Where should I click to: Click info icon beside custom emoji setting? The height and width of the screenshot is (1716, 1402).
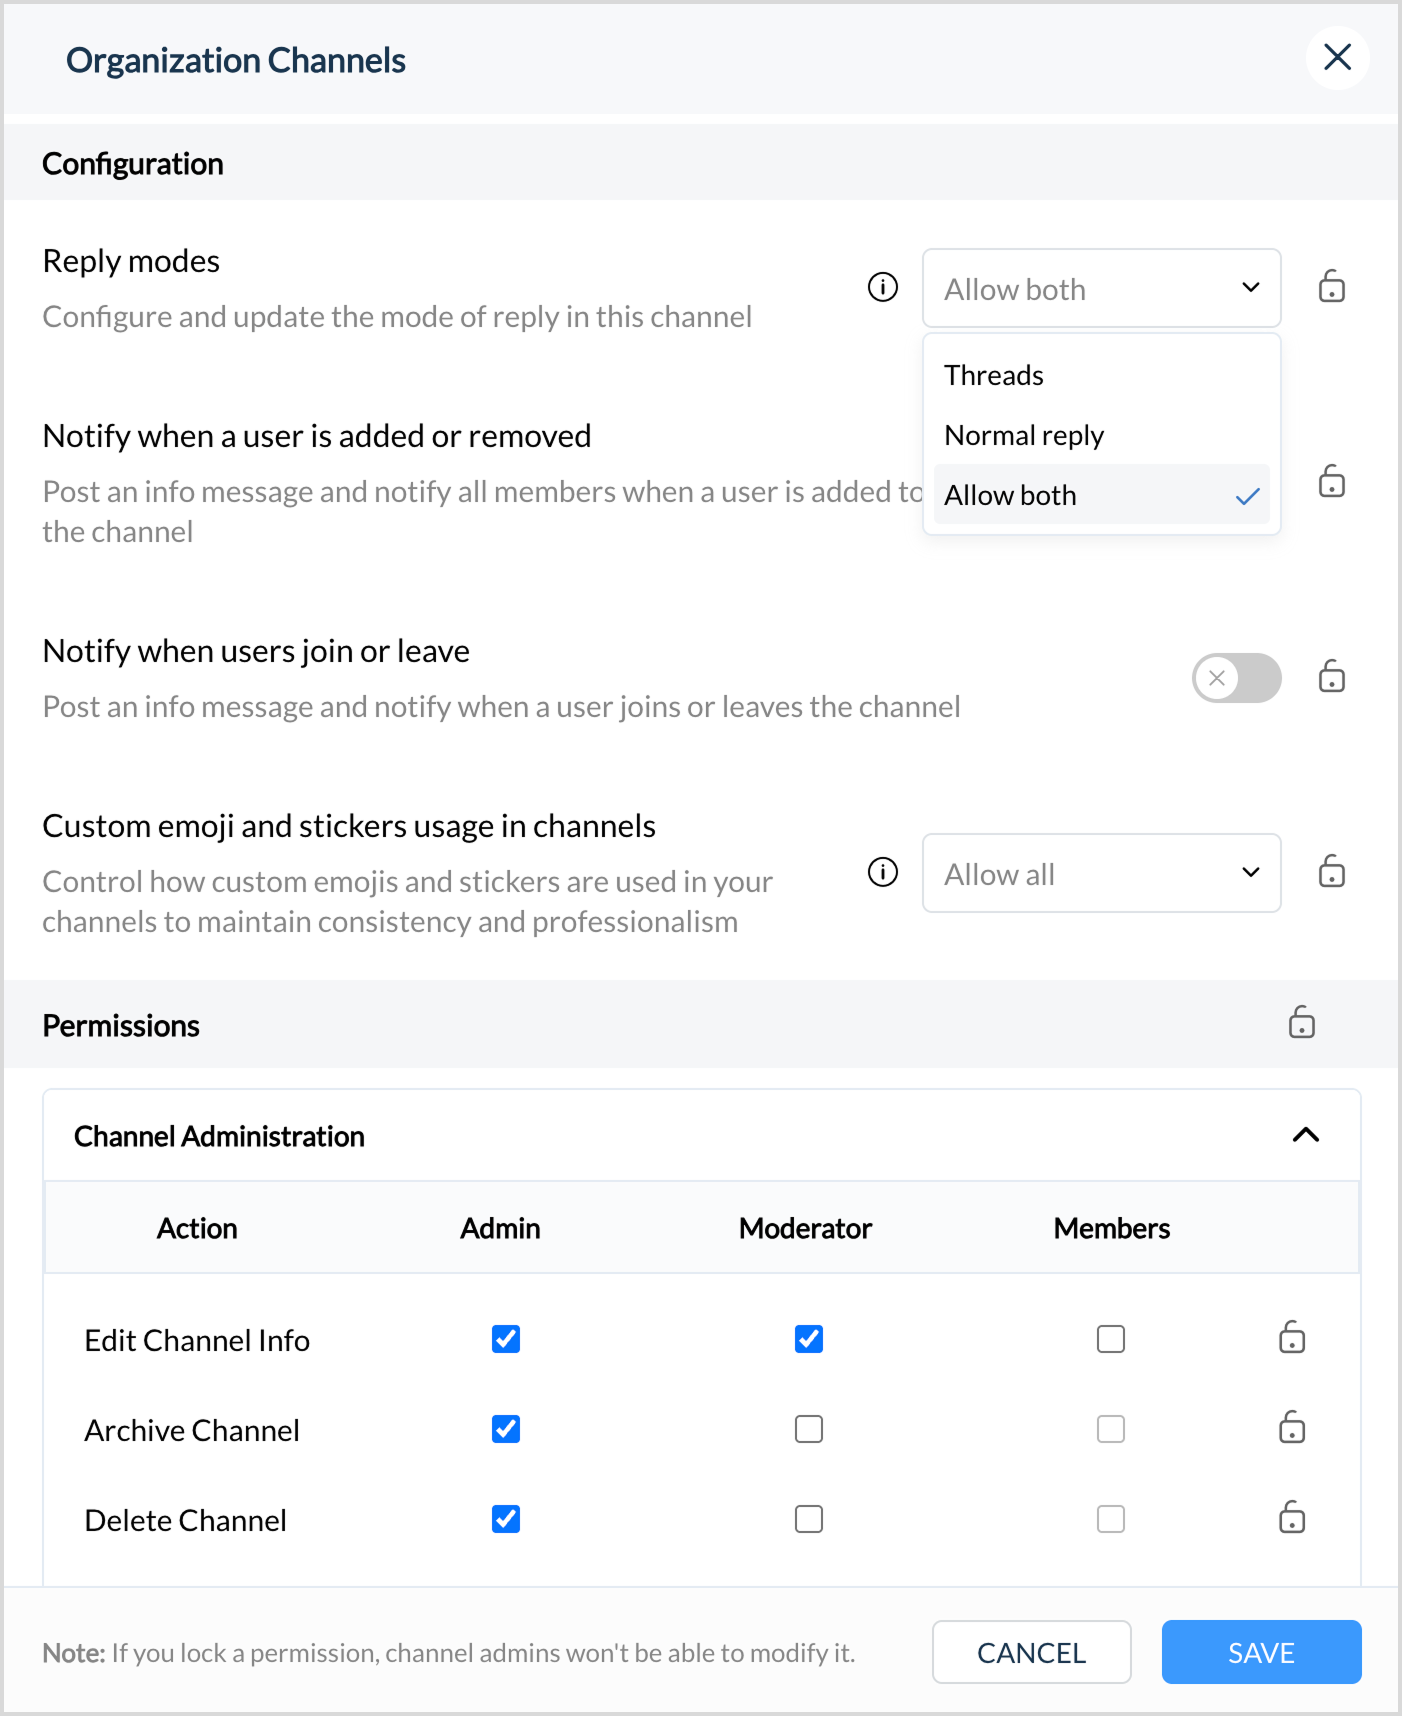point(883,872)
